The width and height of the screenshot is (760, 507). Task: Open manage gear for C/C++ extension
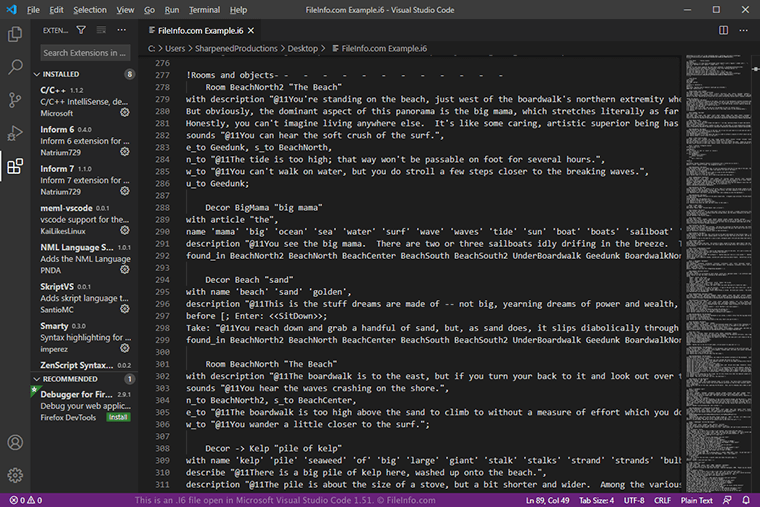point(125,113)
